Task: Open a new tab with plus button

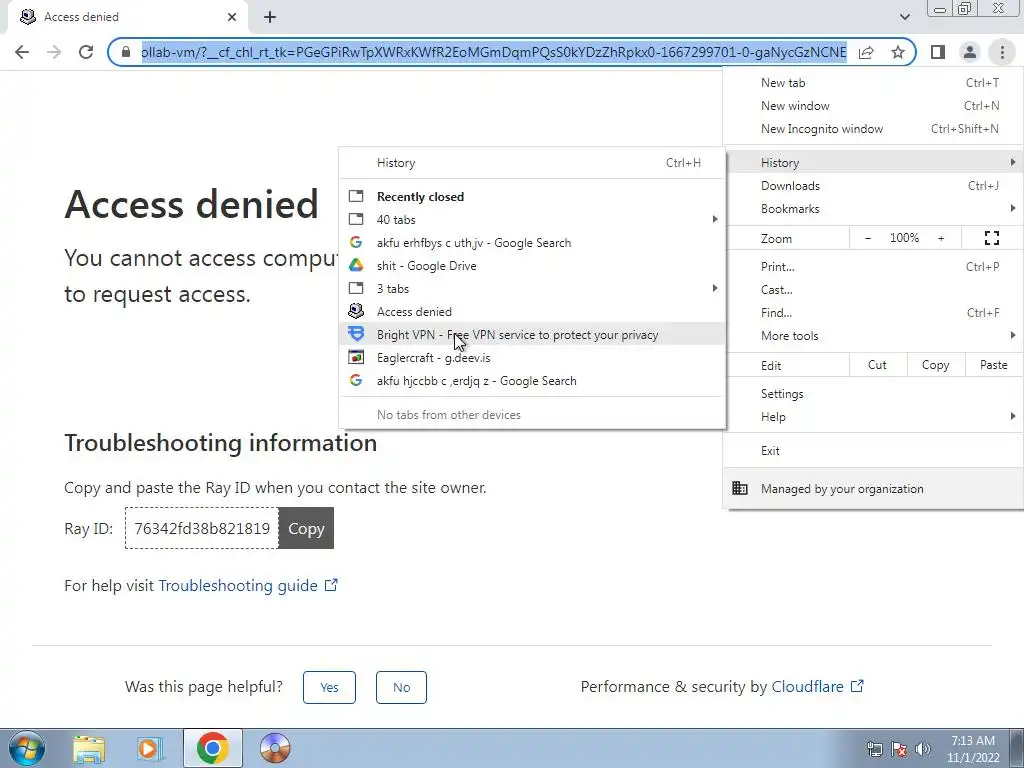Action: pyautogui.click(x=270, y=17)
